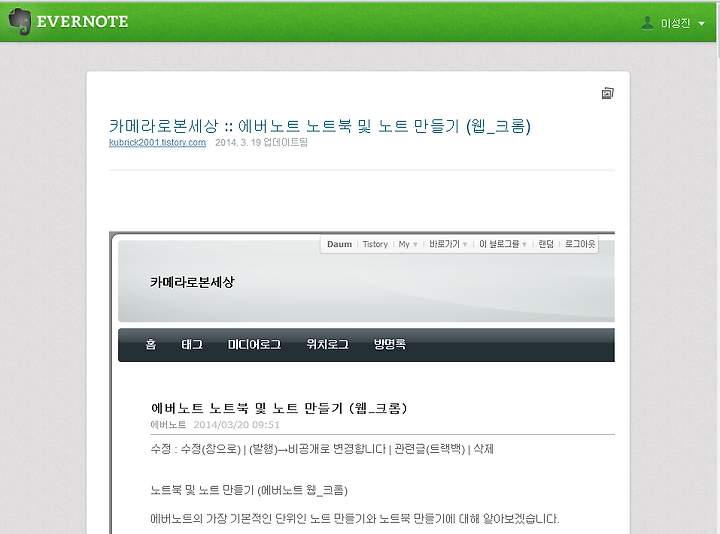Open the My dropdown in blog toolbar

(408, 244)
